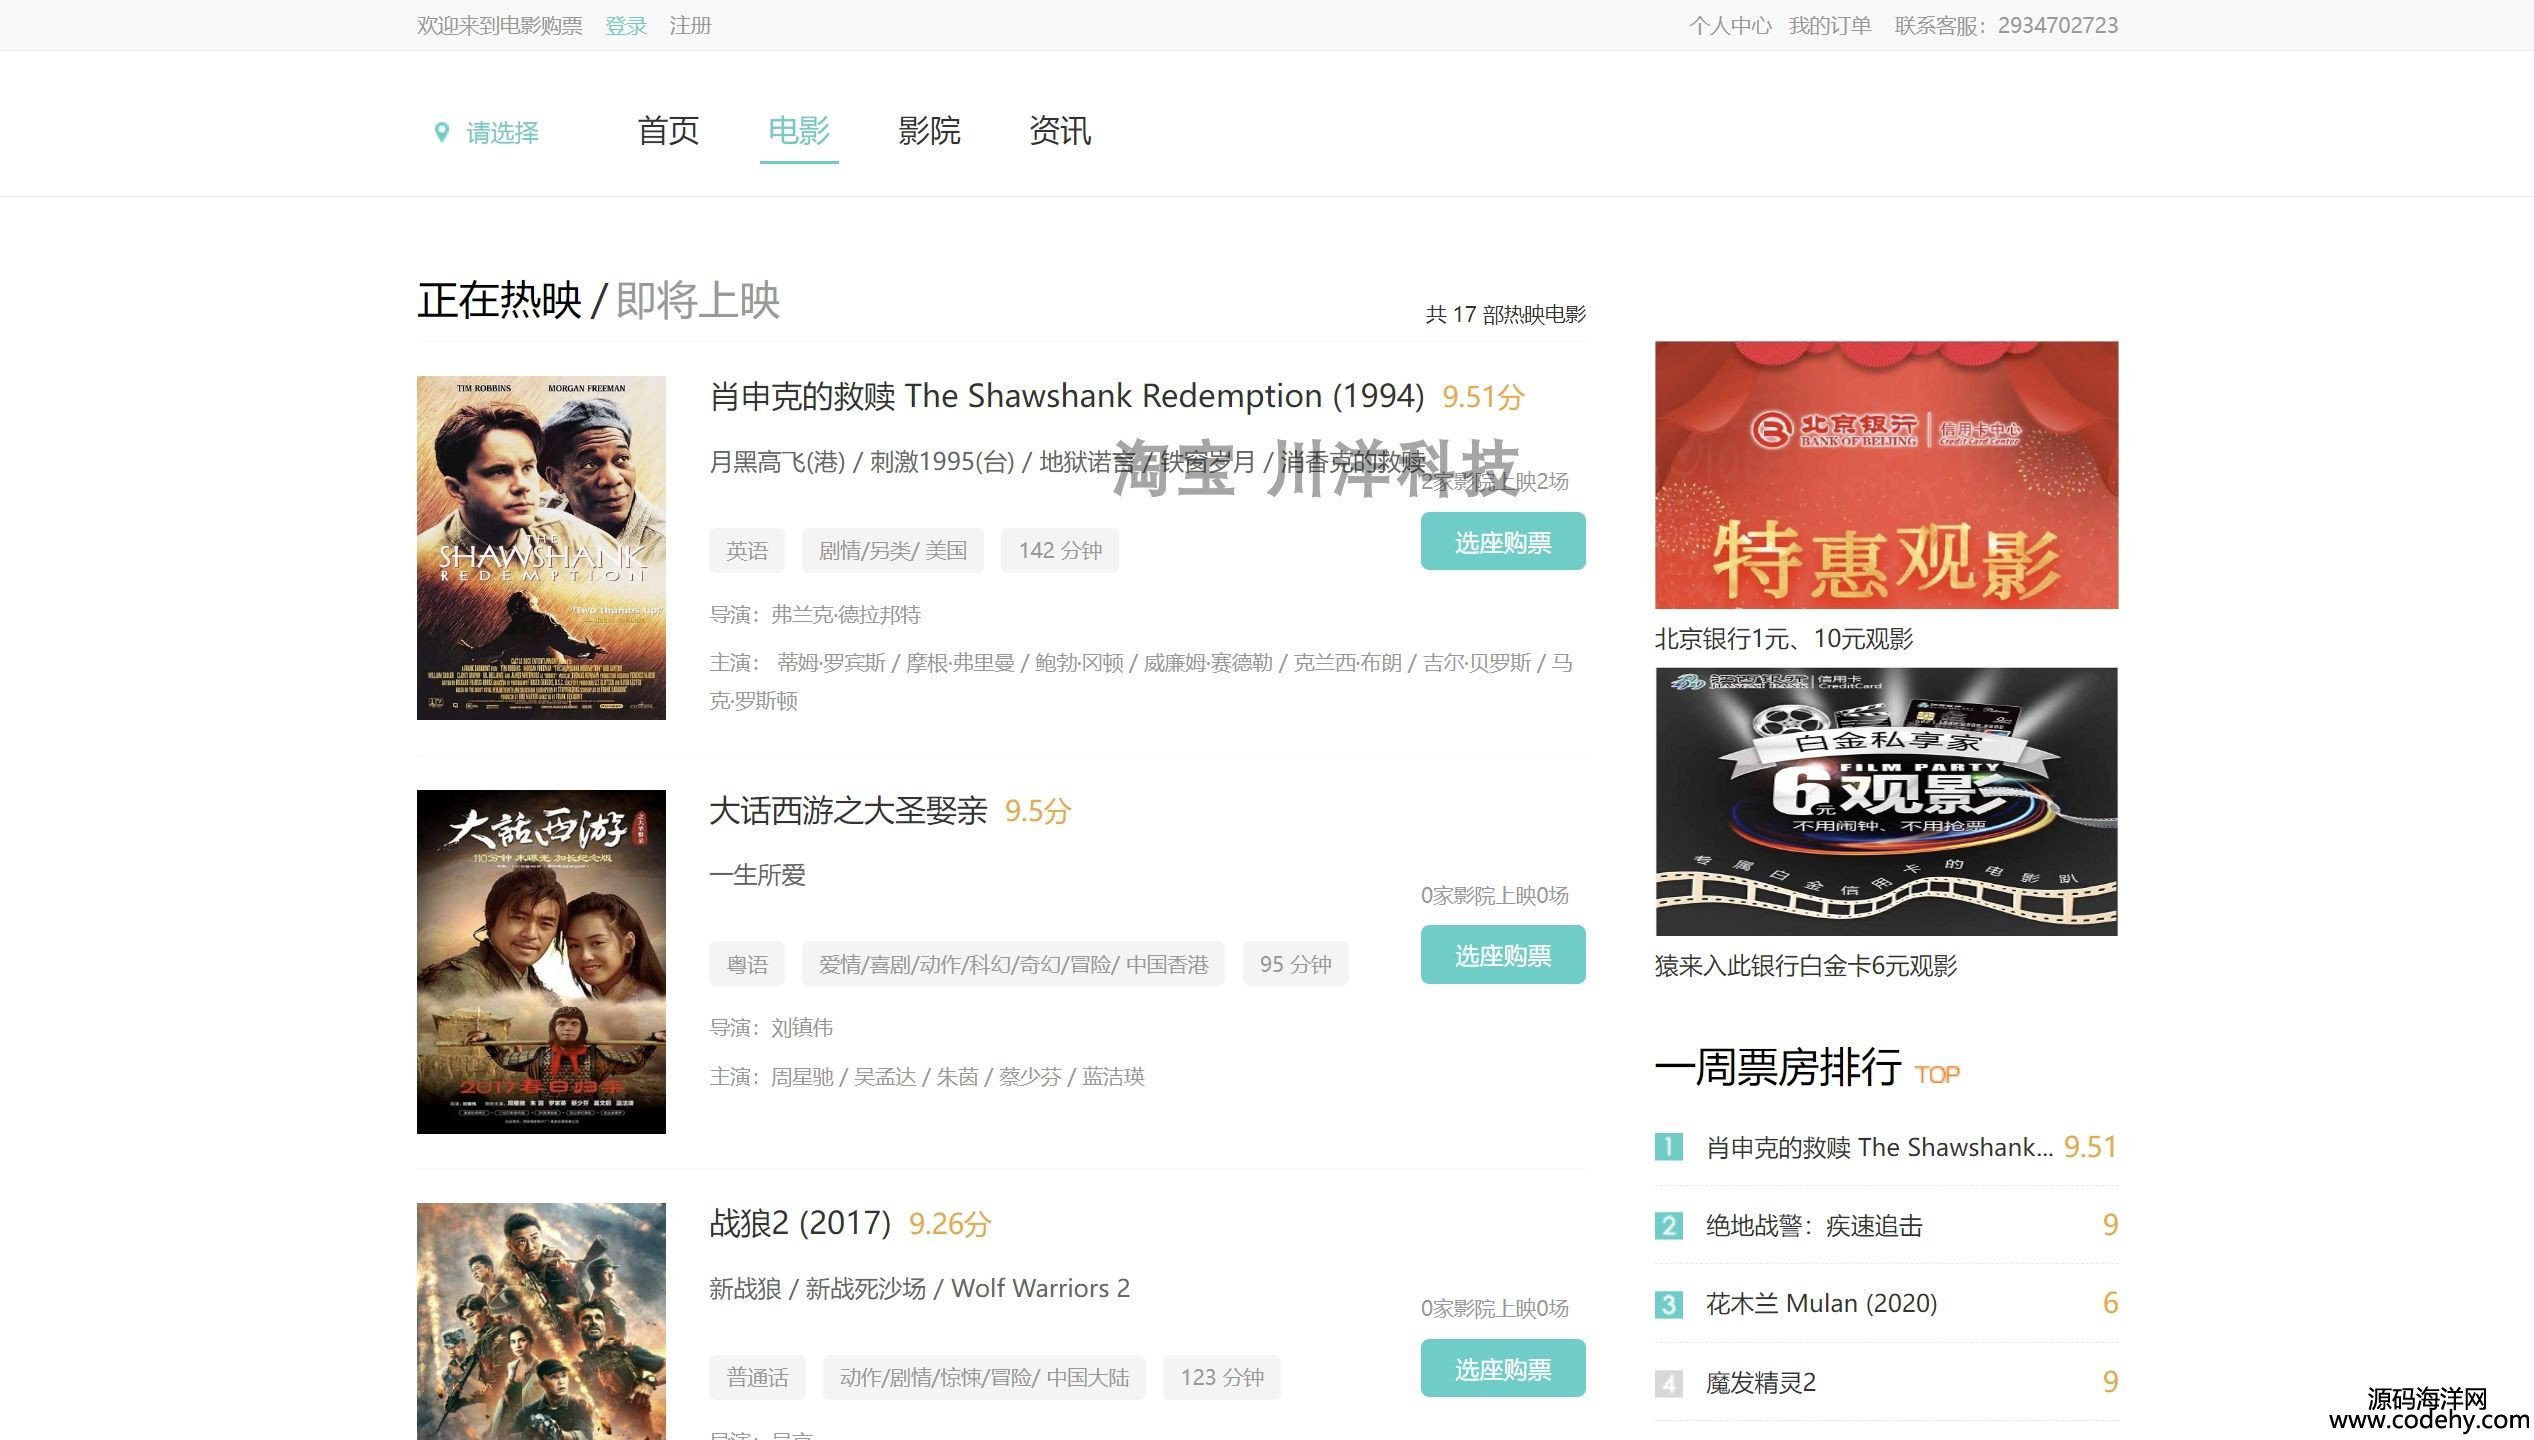Screen dimensions: 2534x1440
Task: Open ranked movie 肖申克的救赎 The Shawshank...
Action: pos(1879,1147)
